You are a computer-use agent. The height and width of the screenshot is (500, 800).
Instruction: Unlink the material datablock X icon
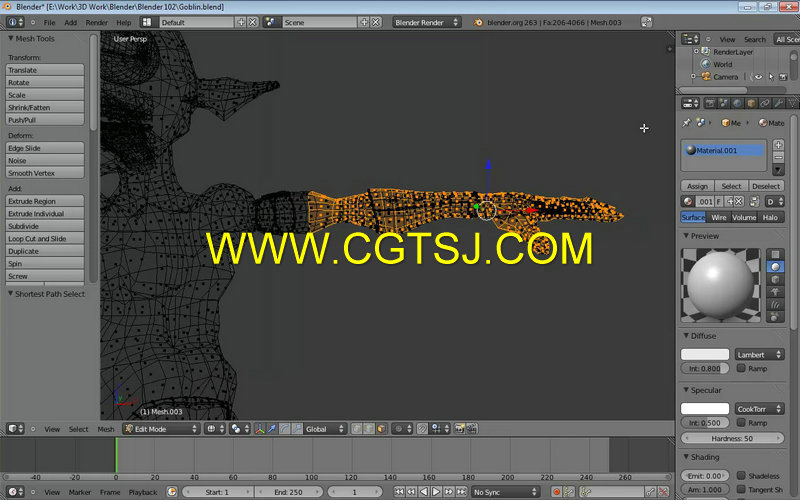coord(739,202)
